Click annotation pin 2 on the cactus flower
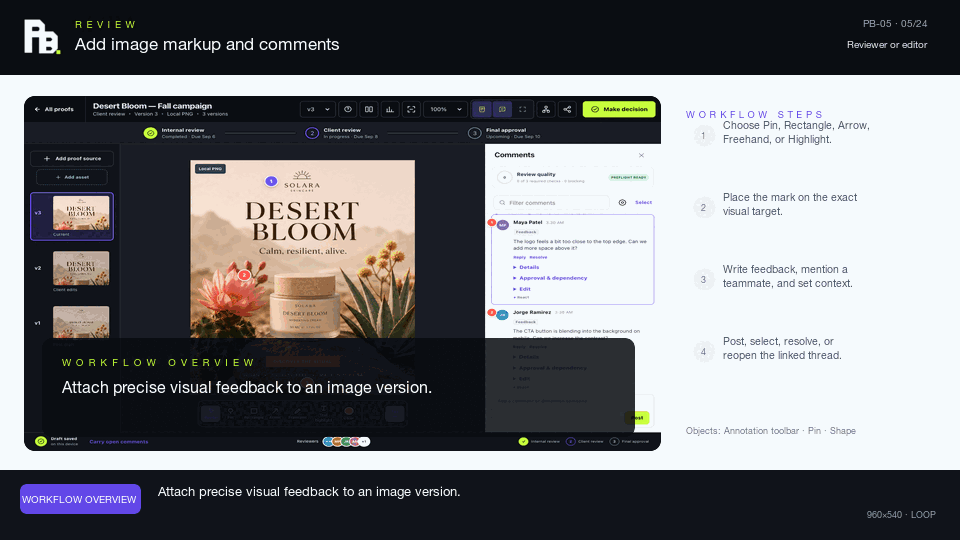960x540 pixels. [244, 275]
